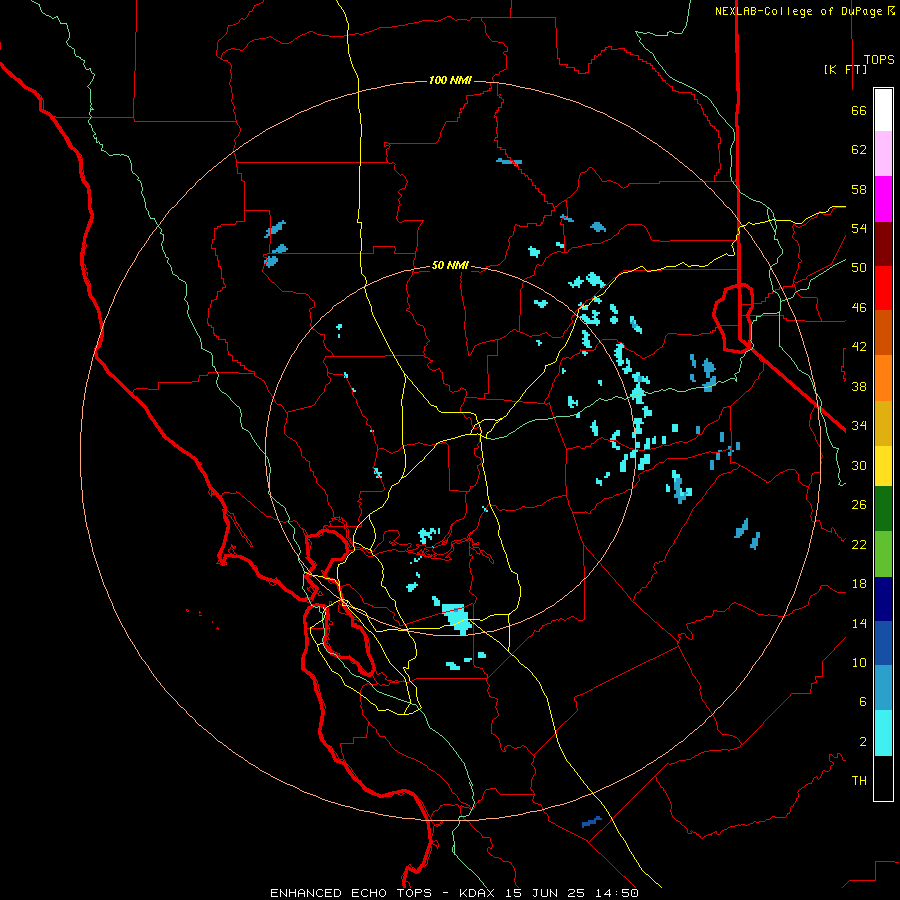Screen dimensions: 900x900
Task: Click the '14' legend value
Action: coord(859,623)
